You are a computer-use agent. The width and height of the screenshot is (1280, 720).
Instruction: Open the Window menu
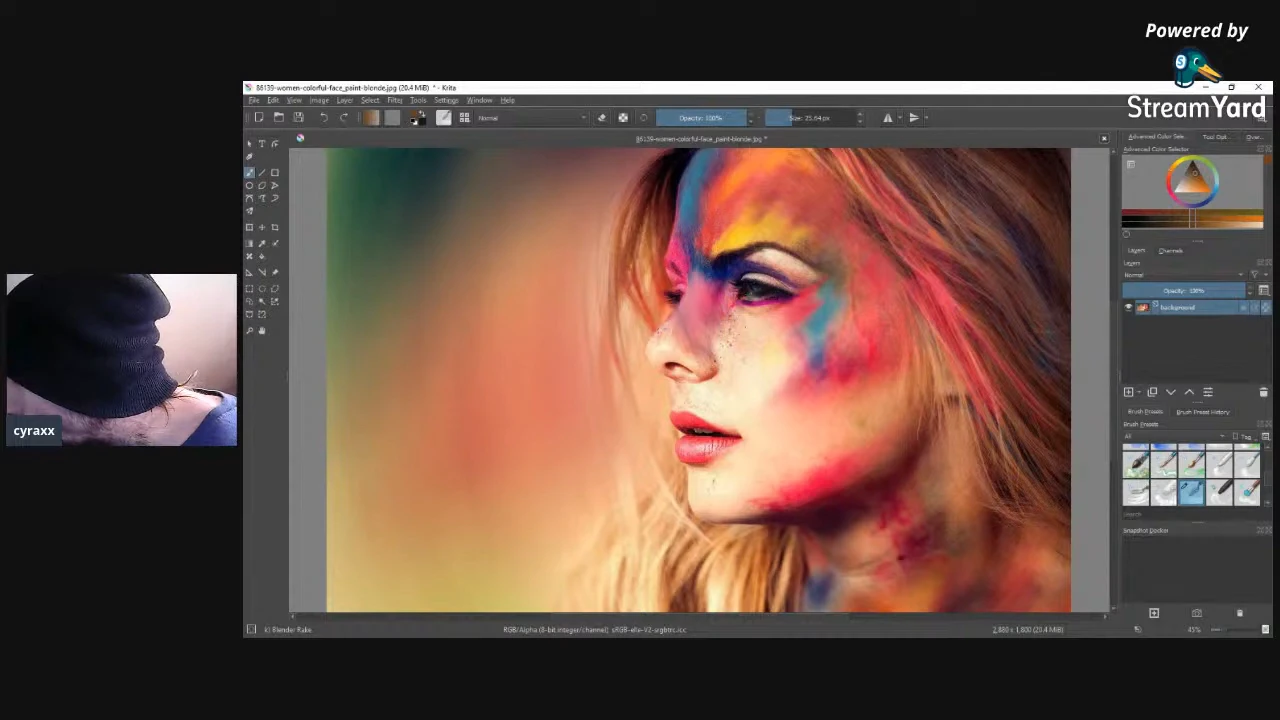click(479, 100)
